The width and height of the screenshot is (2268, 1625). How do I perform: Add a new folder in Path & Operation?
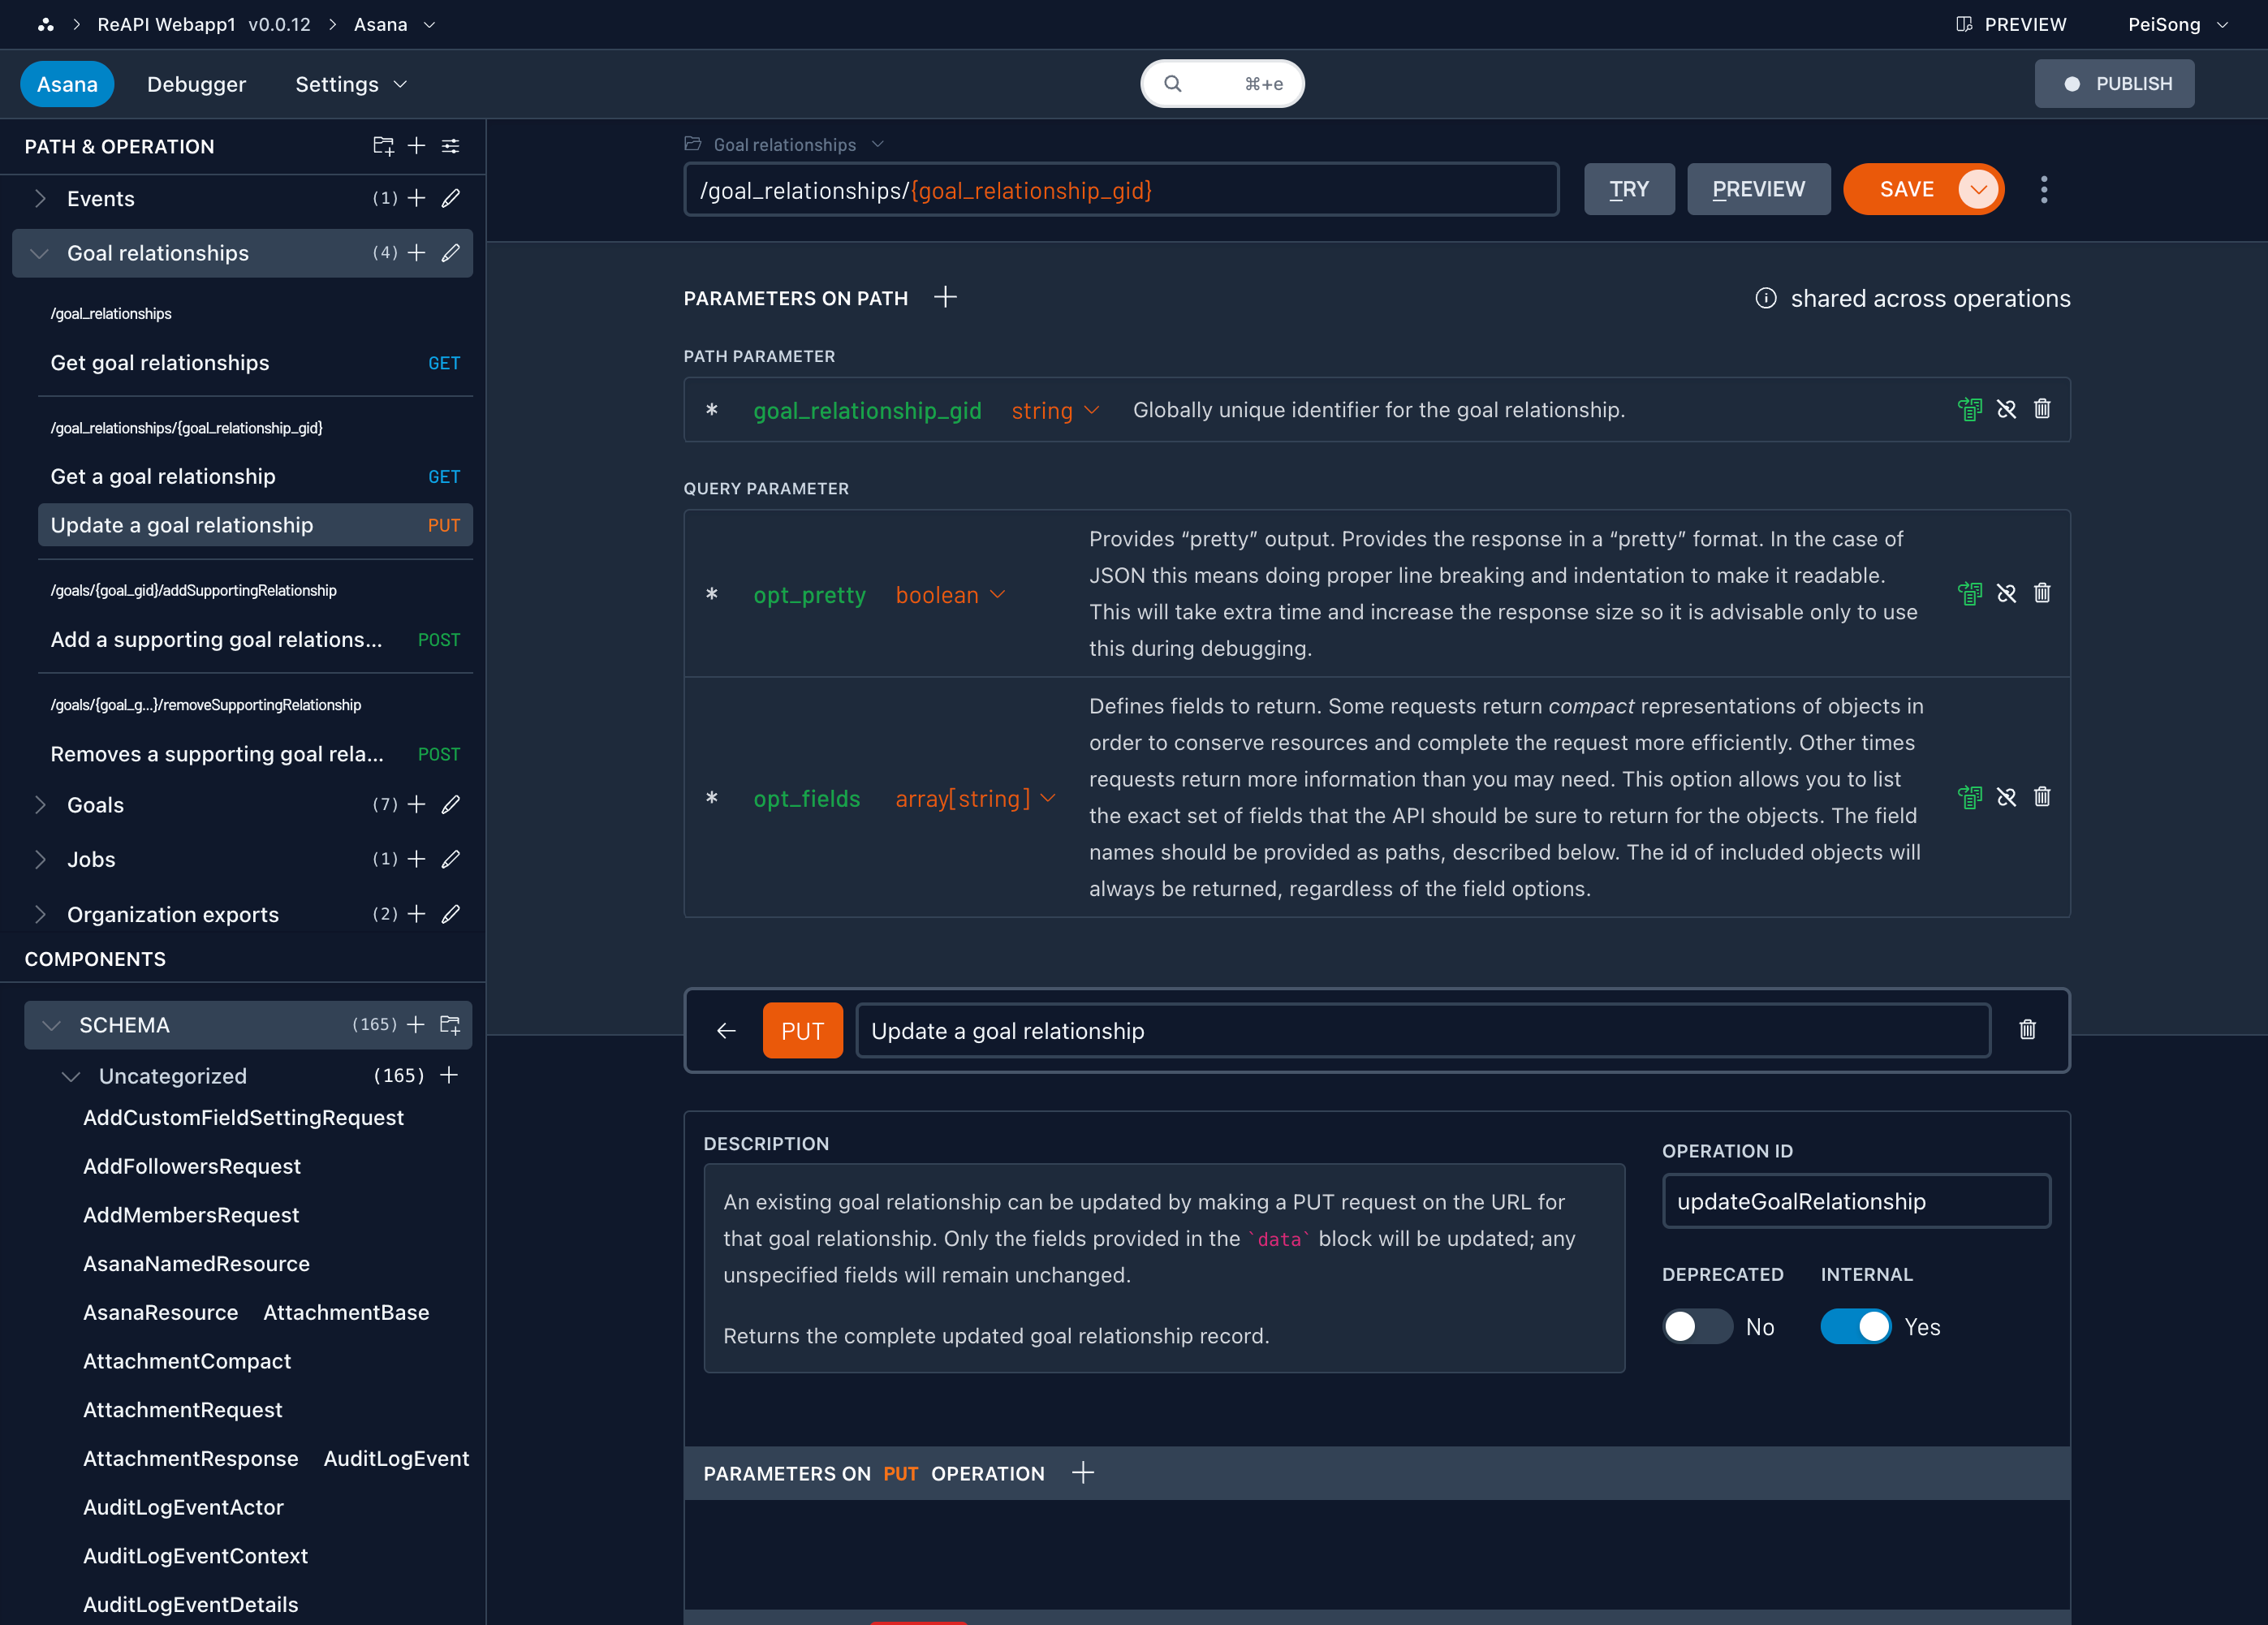click(383, 146)
